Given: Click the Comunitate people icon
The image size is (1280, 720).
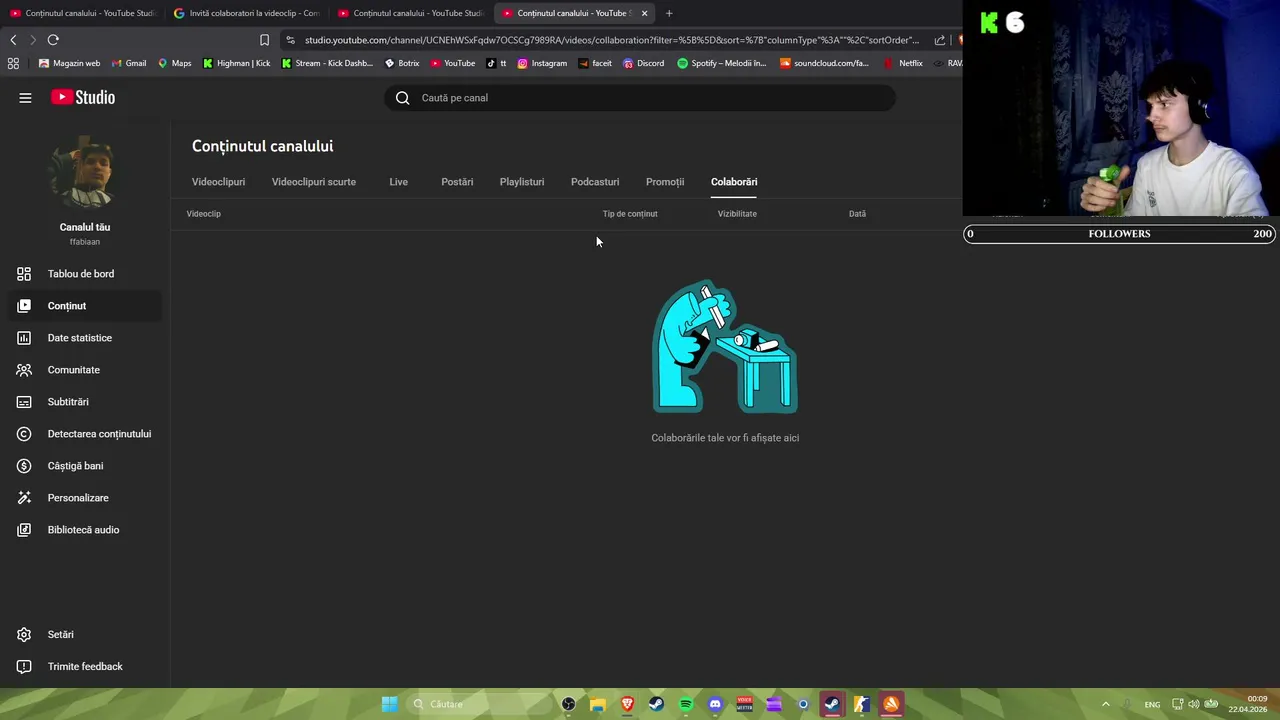Looking at the screenshot, I should [x=24, y=370].
